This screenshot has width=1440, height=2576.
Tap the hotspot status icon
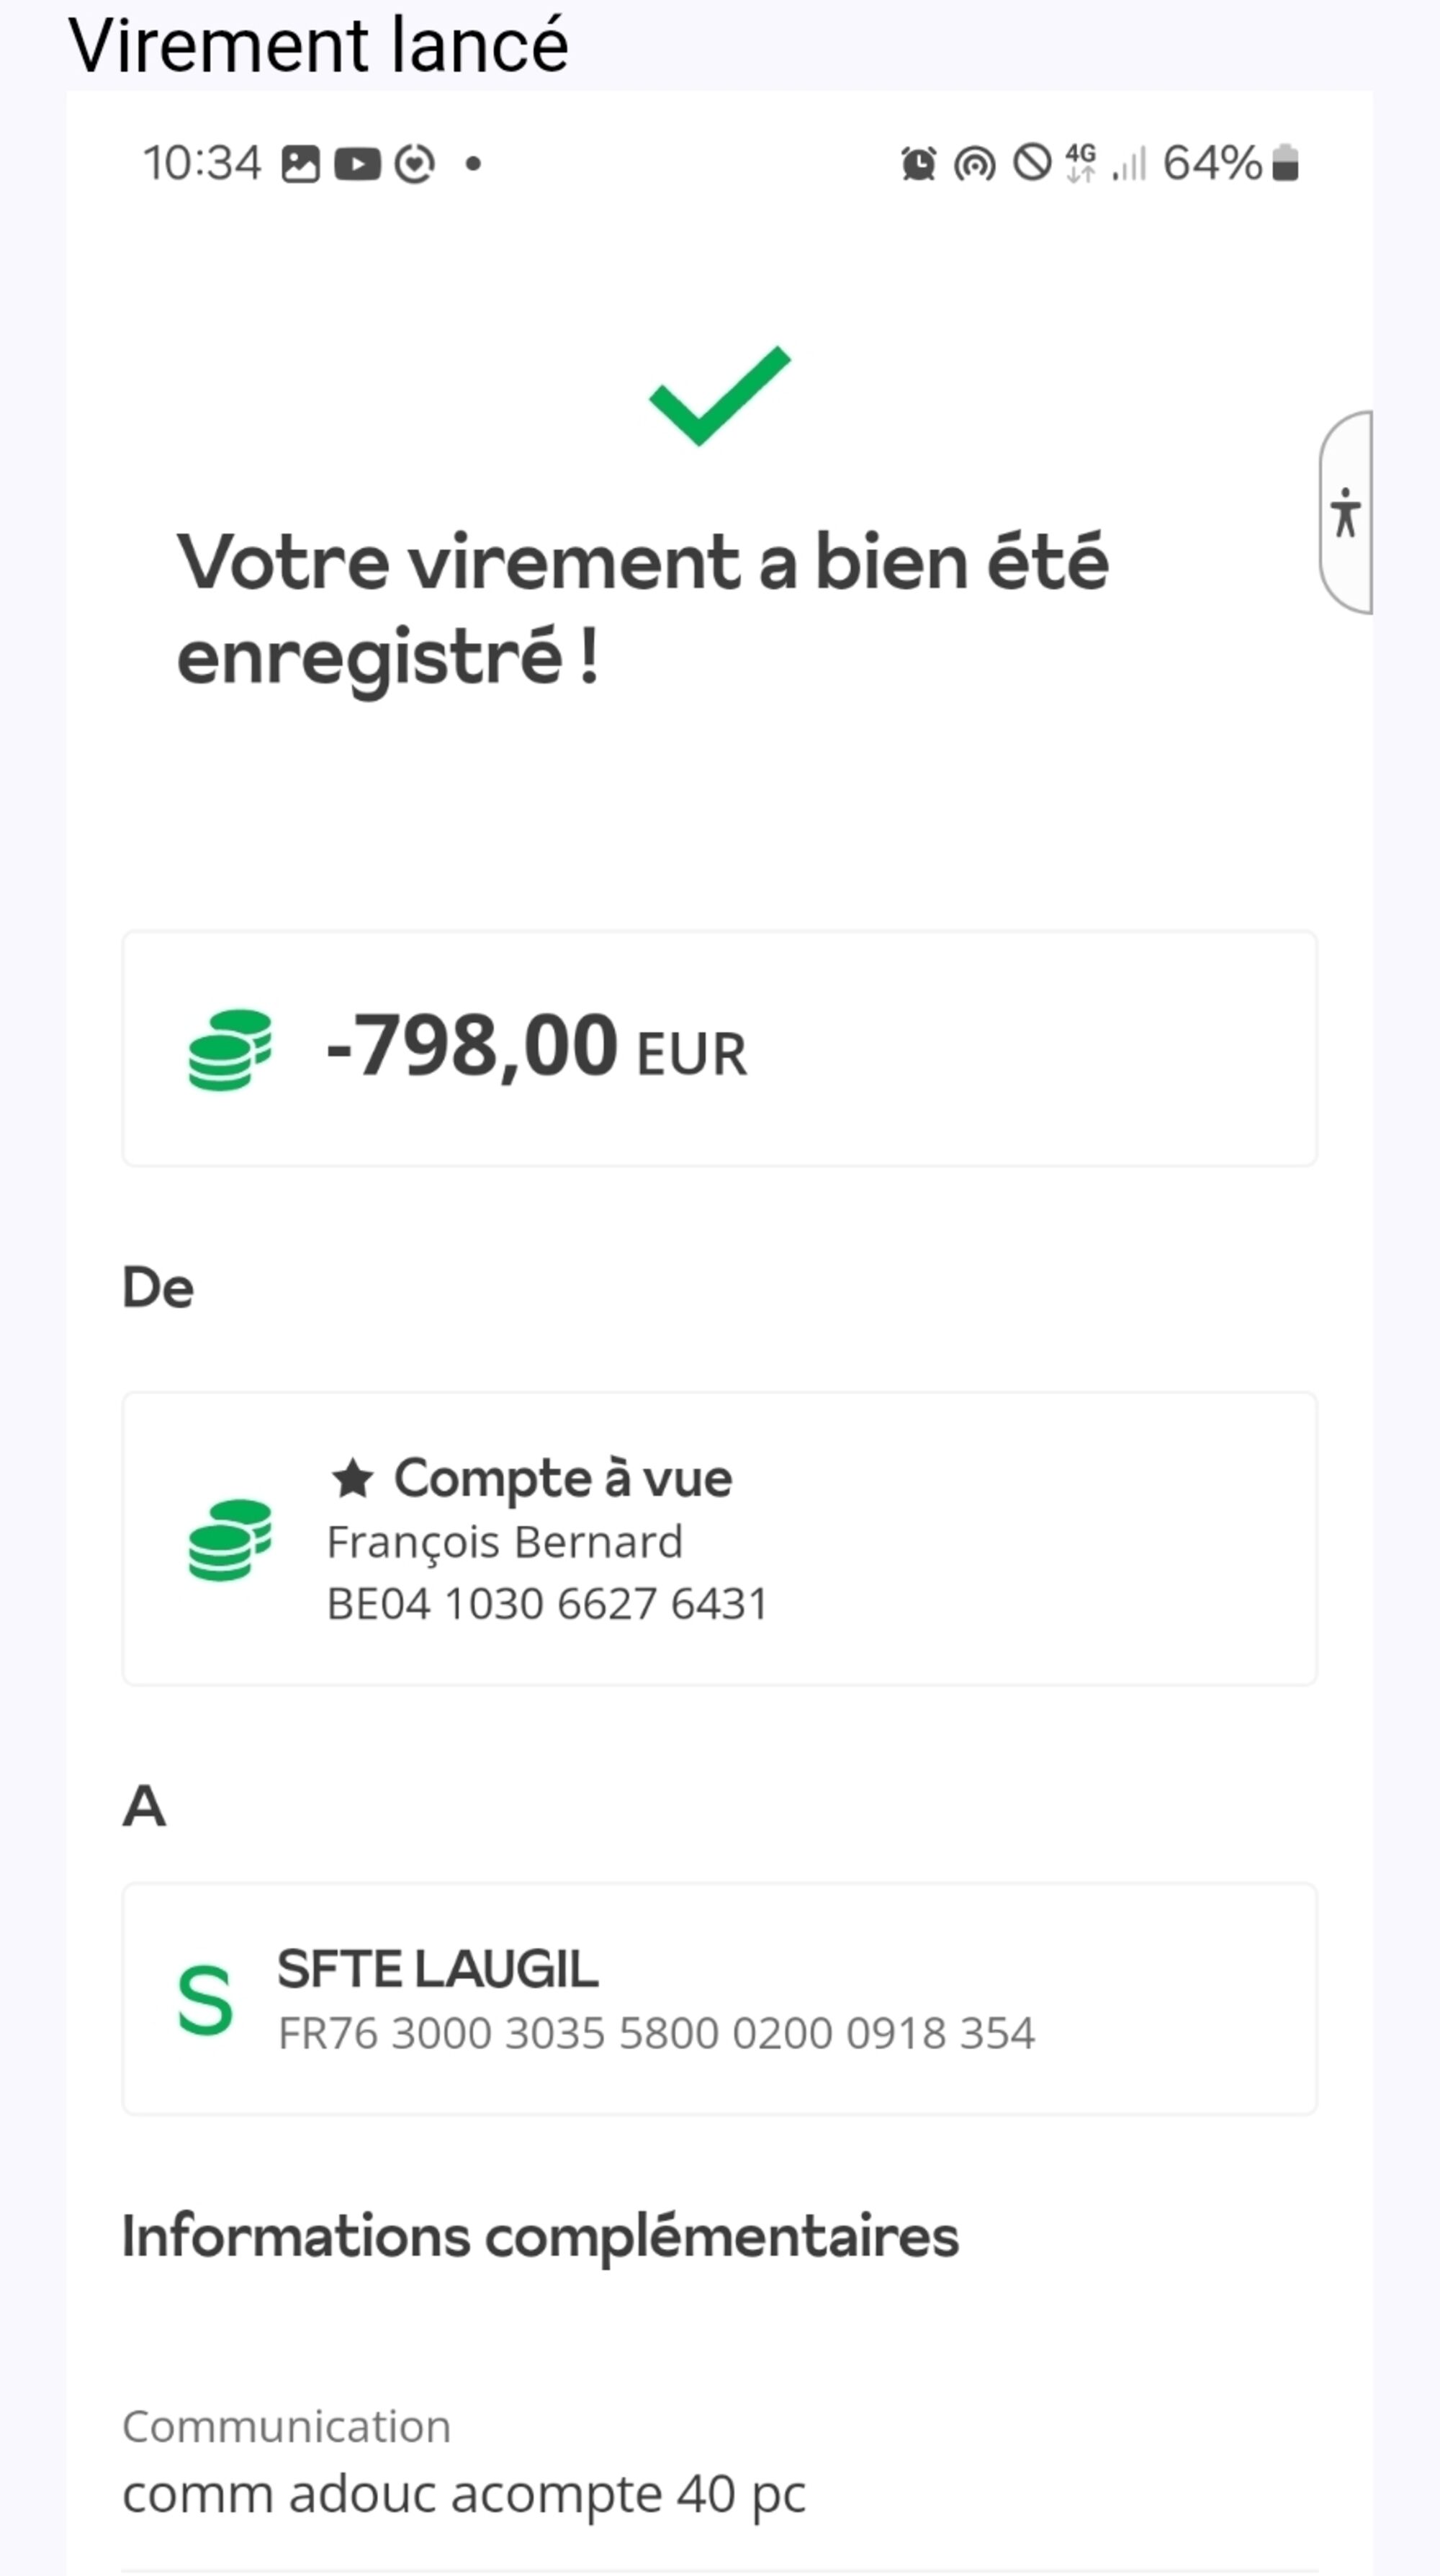[975, 163]
